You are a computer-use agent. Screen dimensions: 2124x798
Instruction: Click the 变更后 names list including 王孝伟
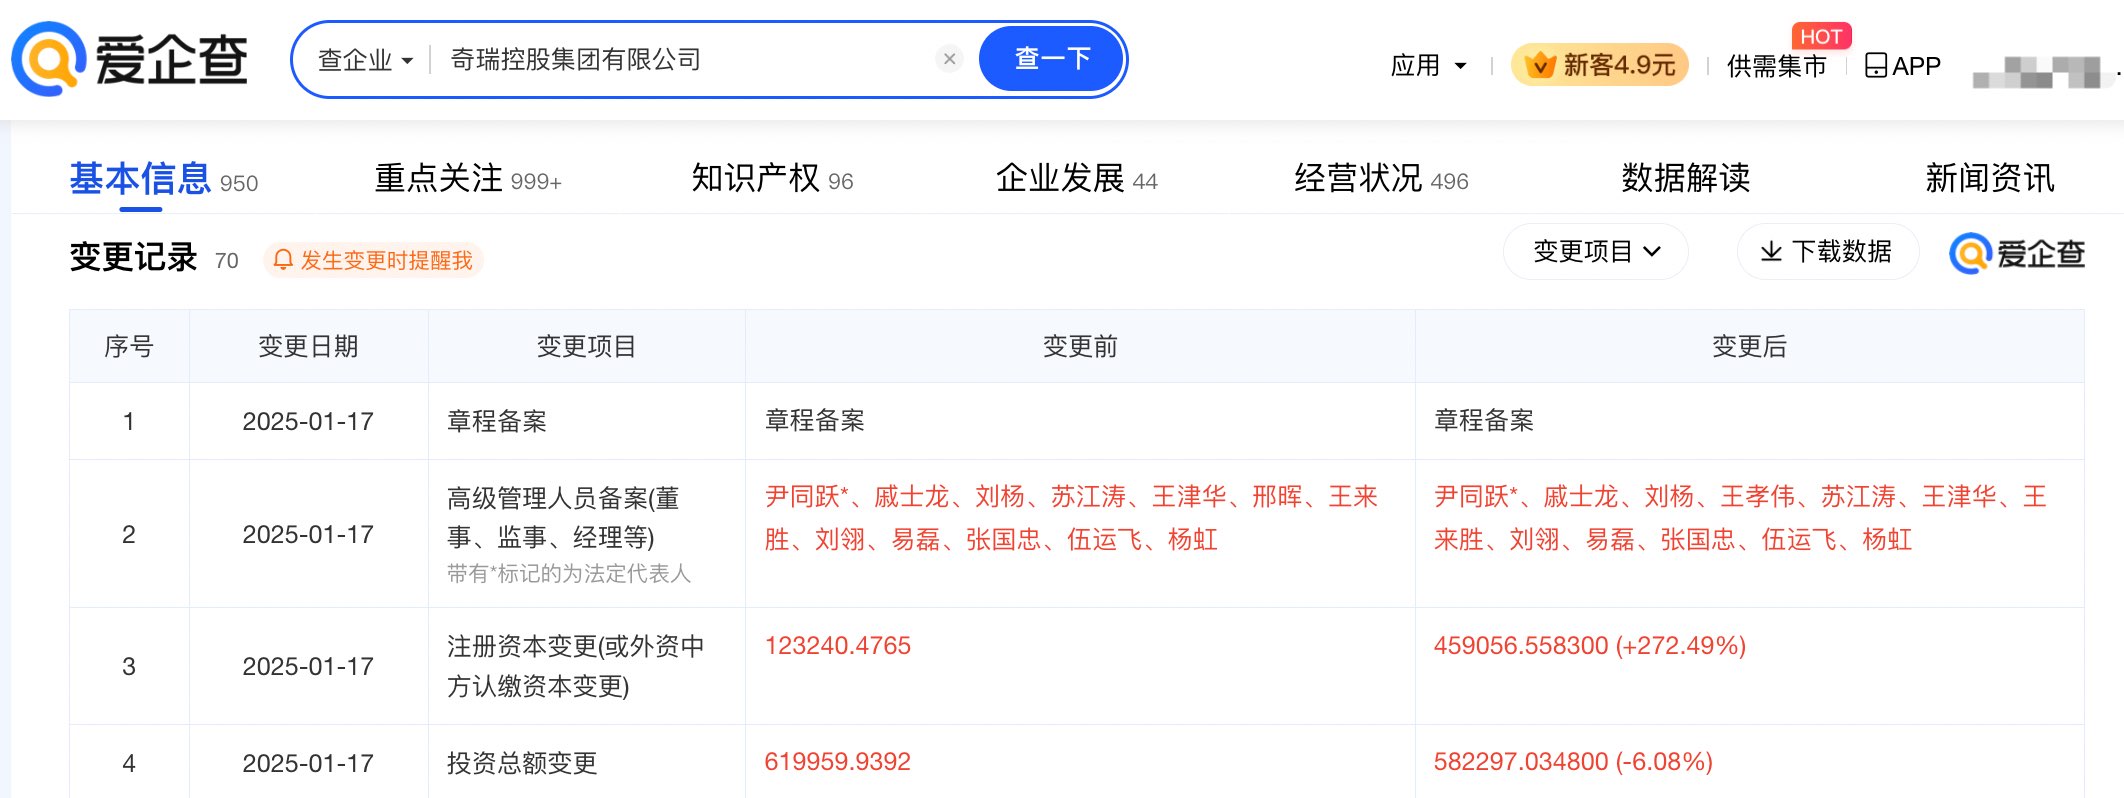pos(1740,518)
